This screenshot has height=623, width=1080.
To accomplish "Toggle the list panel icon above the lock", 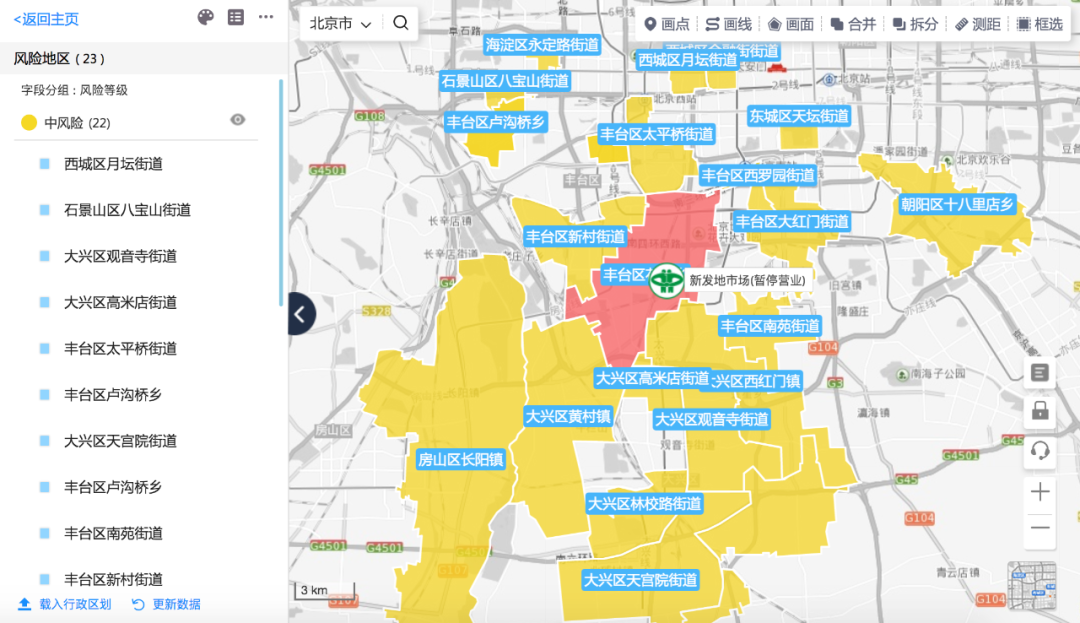I will (1038, 372).
